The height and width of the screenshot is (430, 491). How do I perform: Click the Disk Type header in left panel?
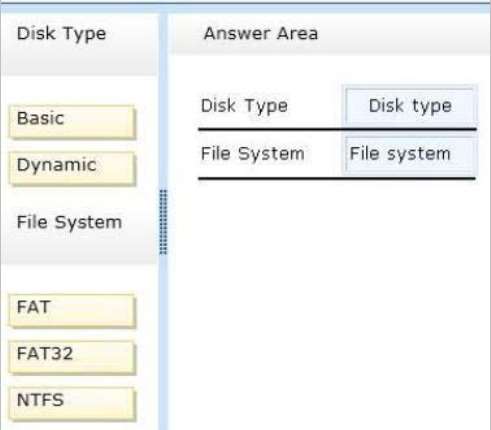[x=62, y=34]
